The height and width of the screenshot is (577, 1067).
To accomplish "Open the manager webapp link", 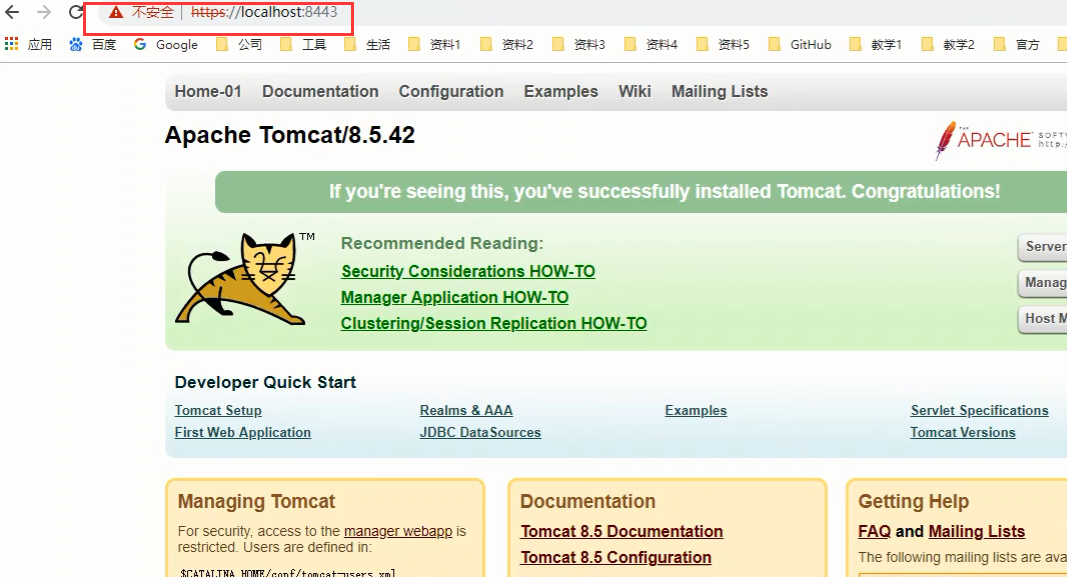I will [398, 531].
